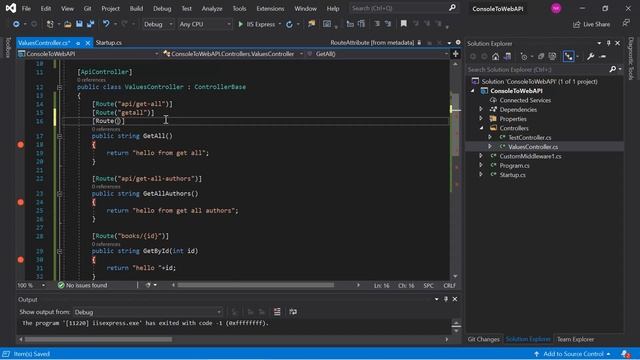Open the GetAll member navigation dropdown
The width and height of the screenshot is (640, 360).
(378, 54)
